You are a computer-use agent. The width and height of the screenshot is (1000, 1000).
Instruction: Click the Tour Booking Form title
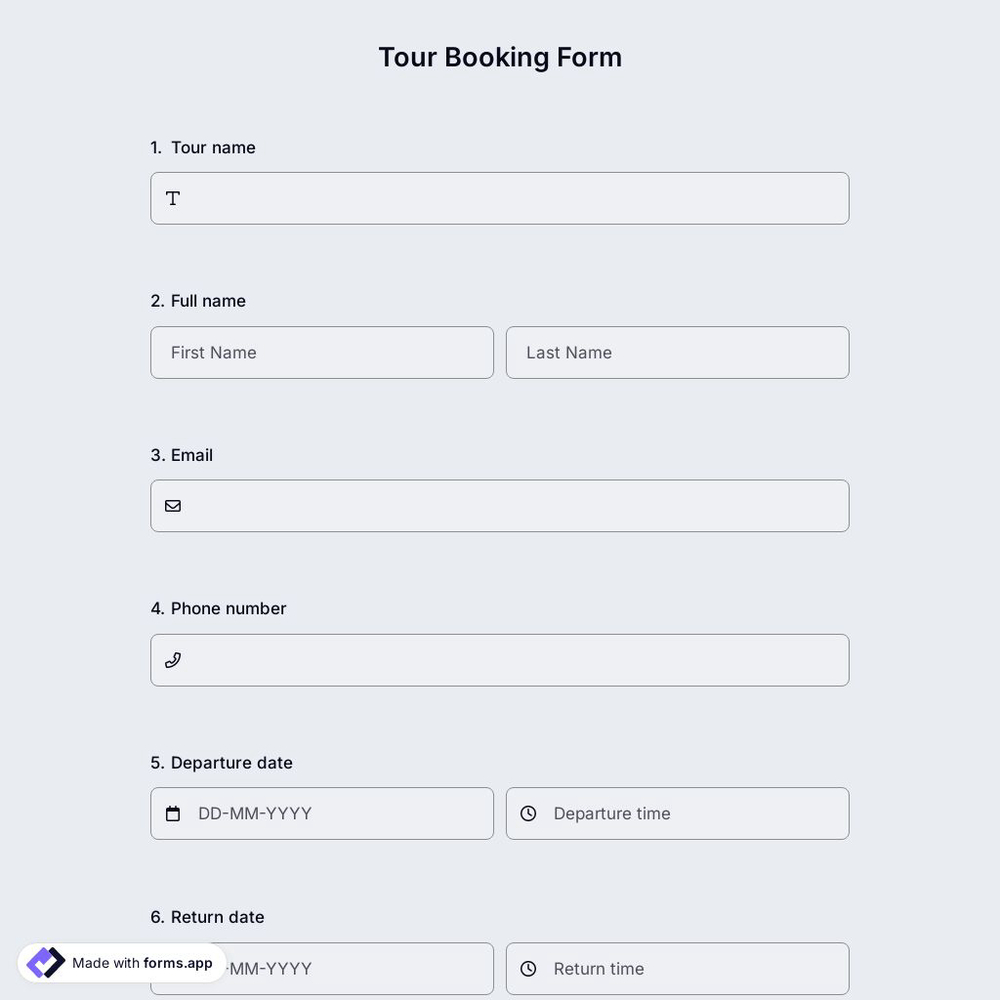[x=500, y=57]
